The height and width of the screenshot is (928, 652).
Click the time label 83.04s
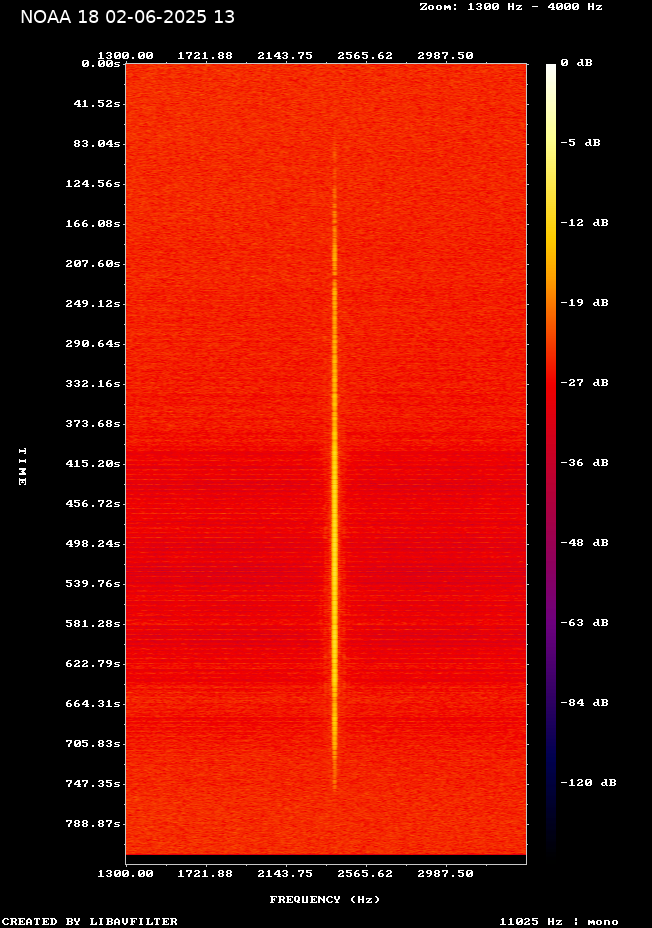(x=97, y=143)
